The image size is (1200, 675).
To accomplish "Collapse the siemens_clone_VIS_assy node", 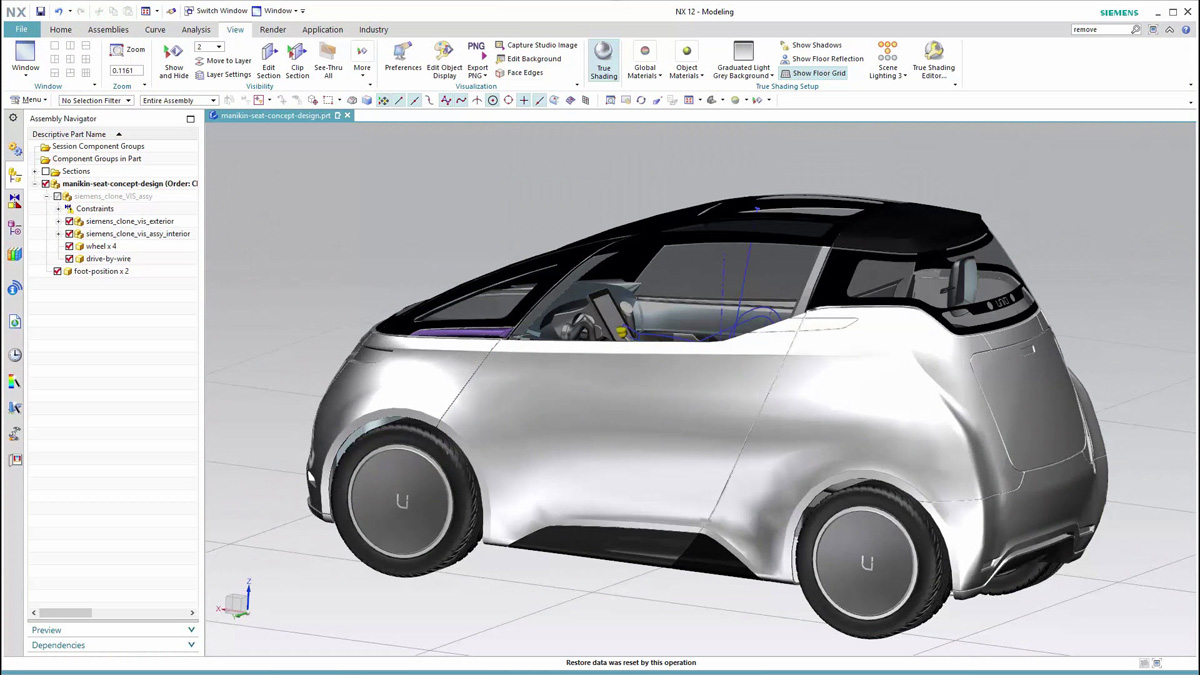I will pos(46,195).
